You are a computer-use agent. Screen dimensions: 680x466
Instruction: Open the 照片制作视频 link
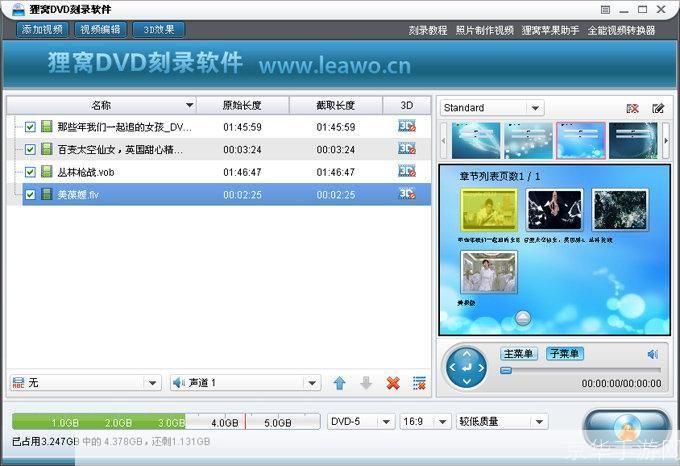[484, 30]
